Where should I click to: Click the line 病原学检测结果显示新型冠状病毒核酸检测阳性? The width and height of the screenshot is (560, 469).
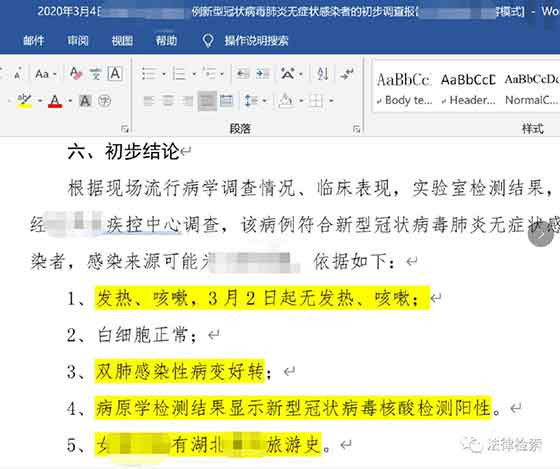point(294,408)
